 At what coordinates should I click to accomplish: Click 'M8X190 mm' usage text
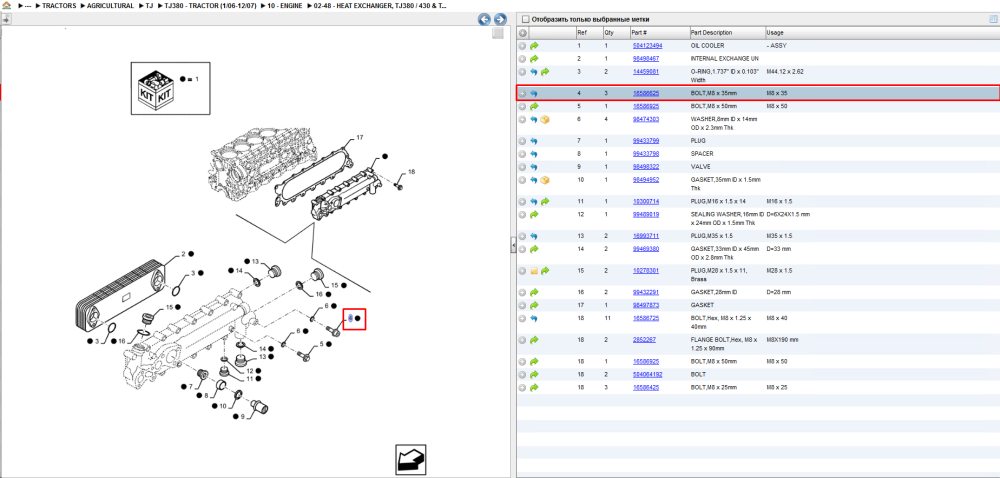tap(783, 340)
